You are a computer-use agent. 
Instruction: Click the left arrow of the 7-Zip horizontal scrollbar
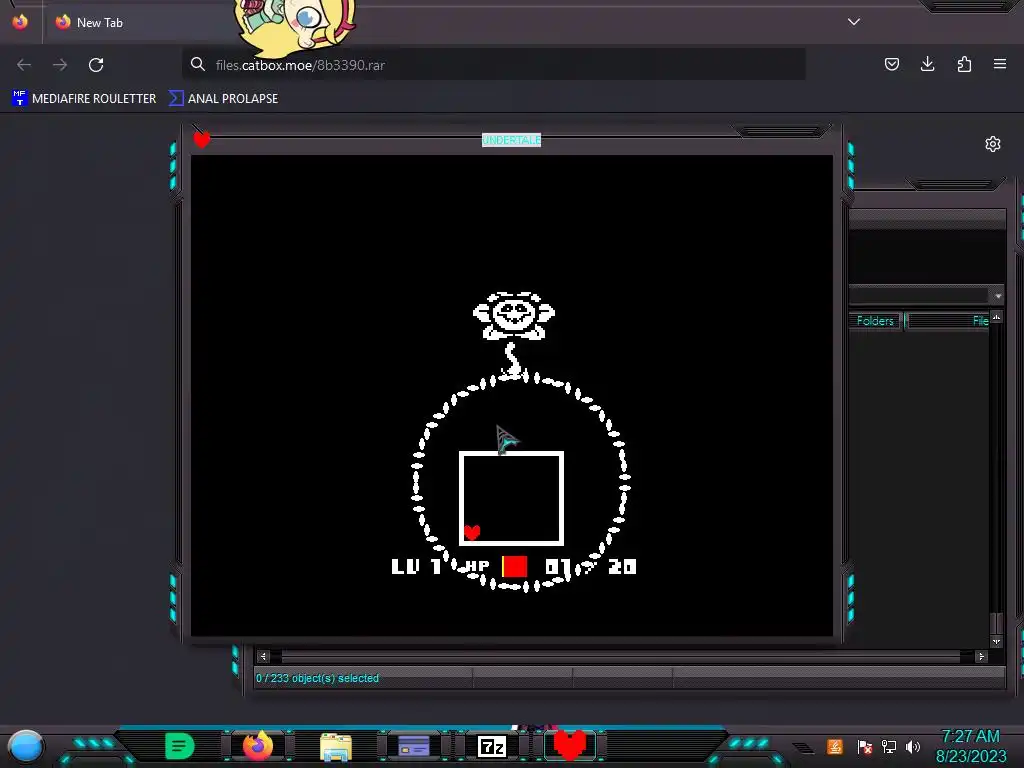click(263, 656)
